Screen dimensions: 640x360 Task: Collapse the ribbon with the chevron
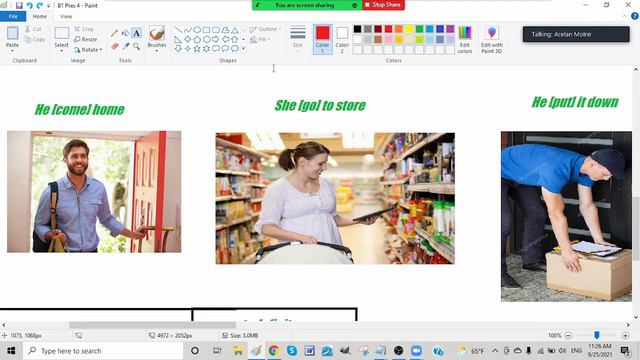[x=624, y=16]
